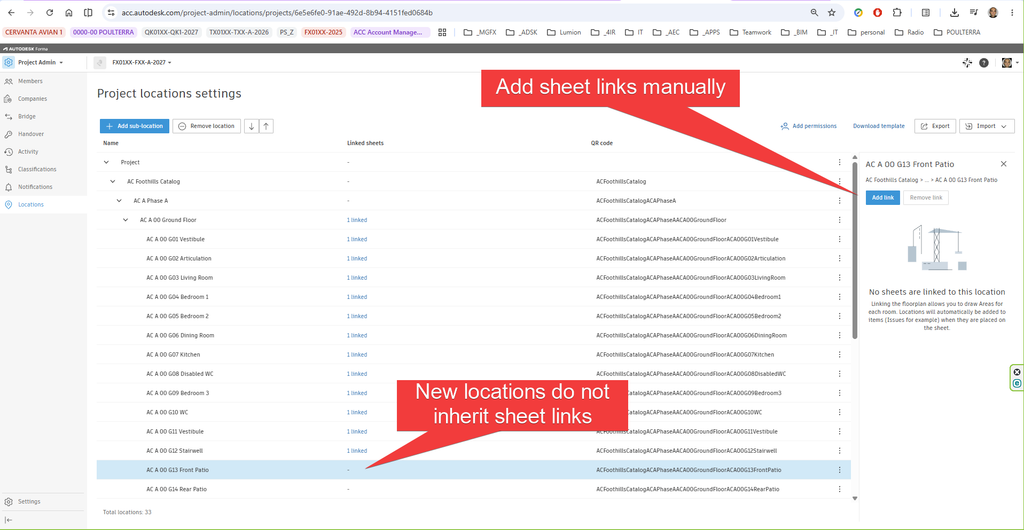Open the Project Admin module dropdown
The image size is (1024, 530).
click(x=40, y=63)
